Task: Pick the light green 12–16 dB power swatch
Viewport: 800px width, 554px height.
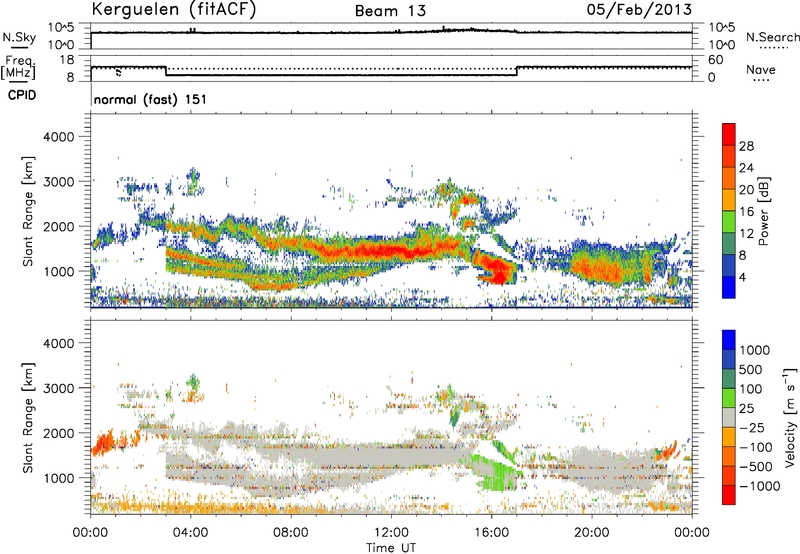Action: click(x=729, y=222)
